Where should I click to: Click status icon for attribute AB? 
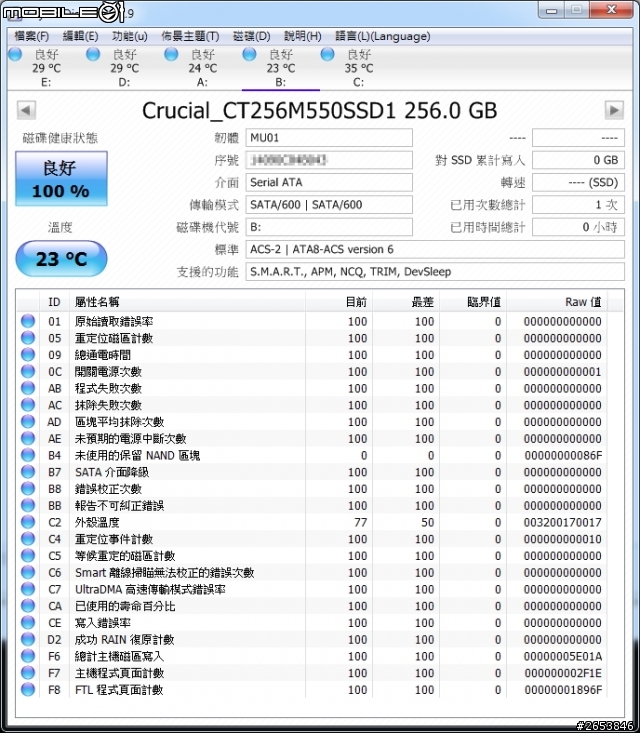pos(28,388)
